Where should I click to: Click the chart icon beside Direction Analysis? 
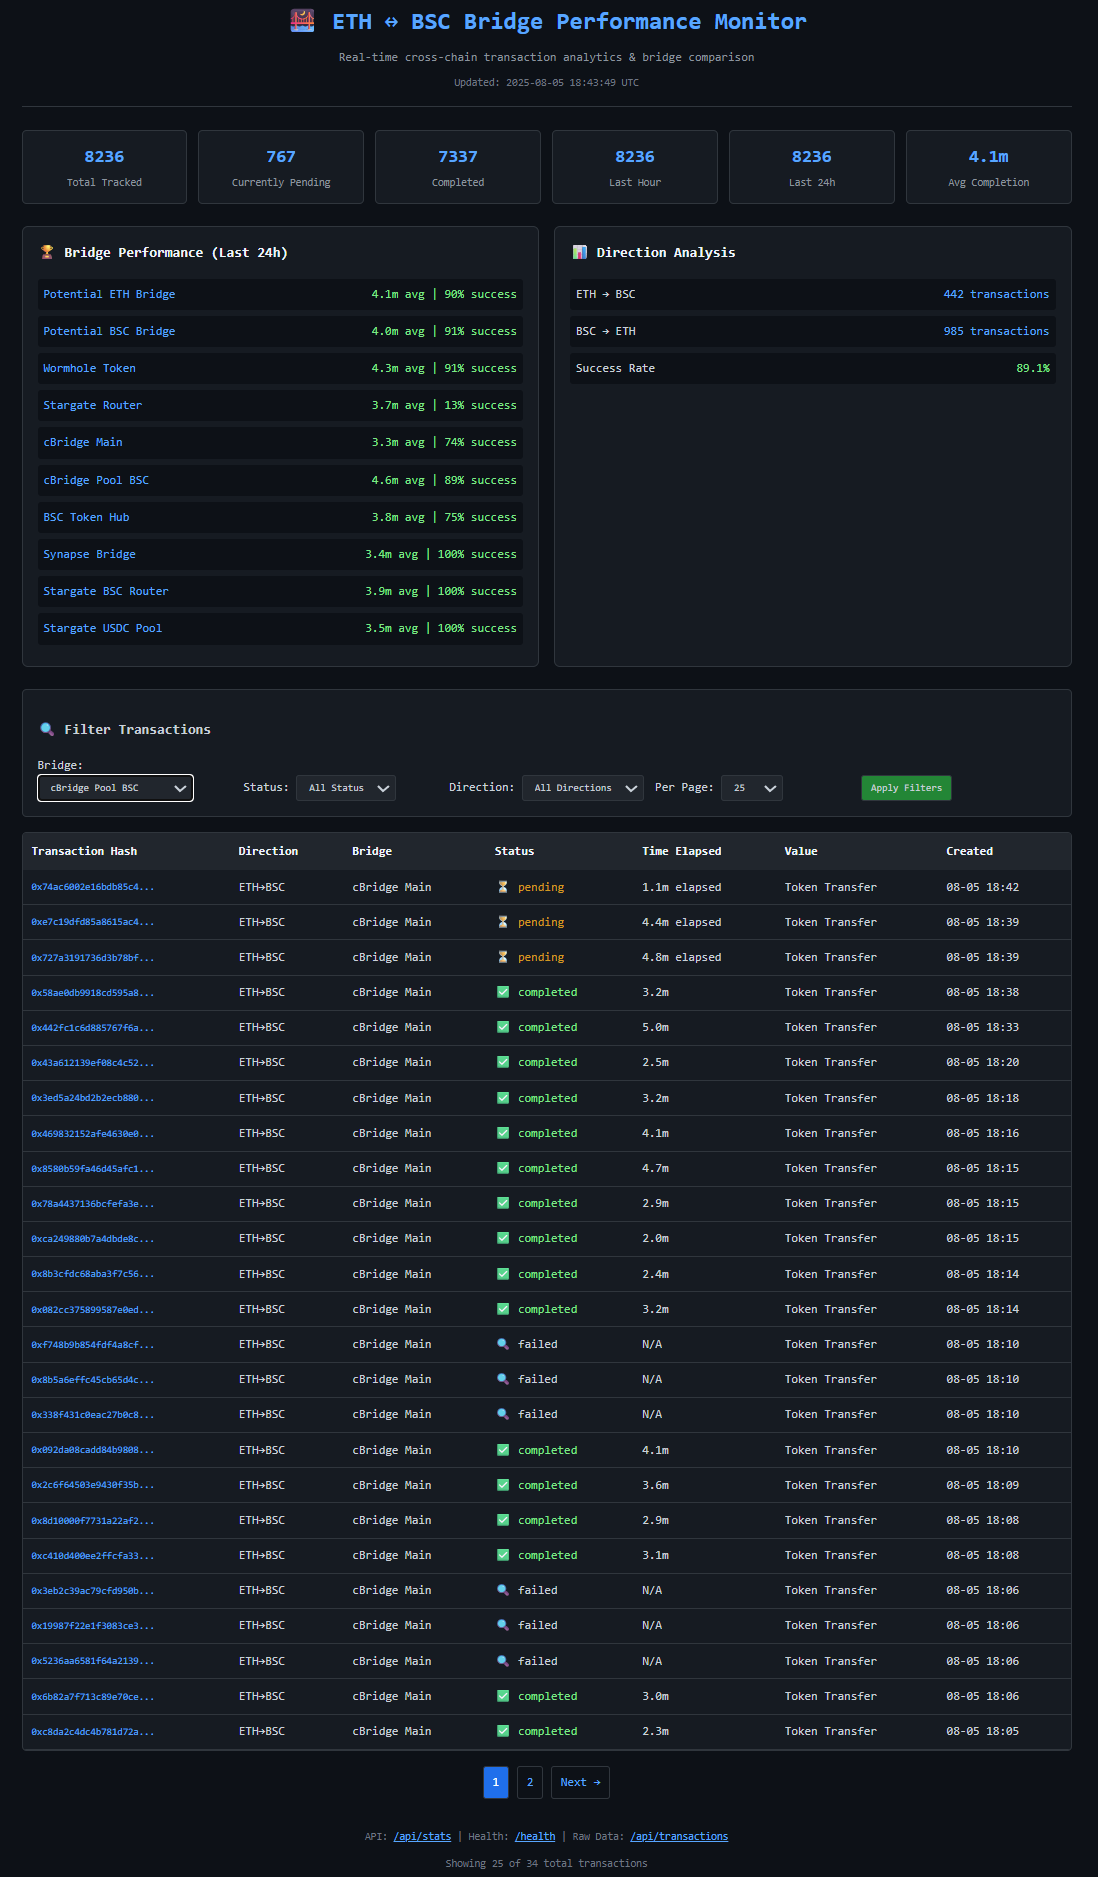coord(579,252)
